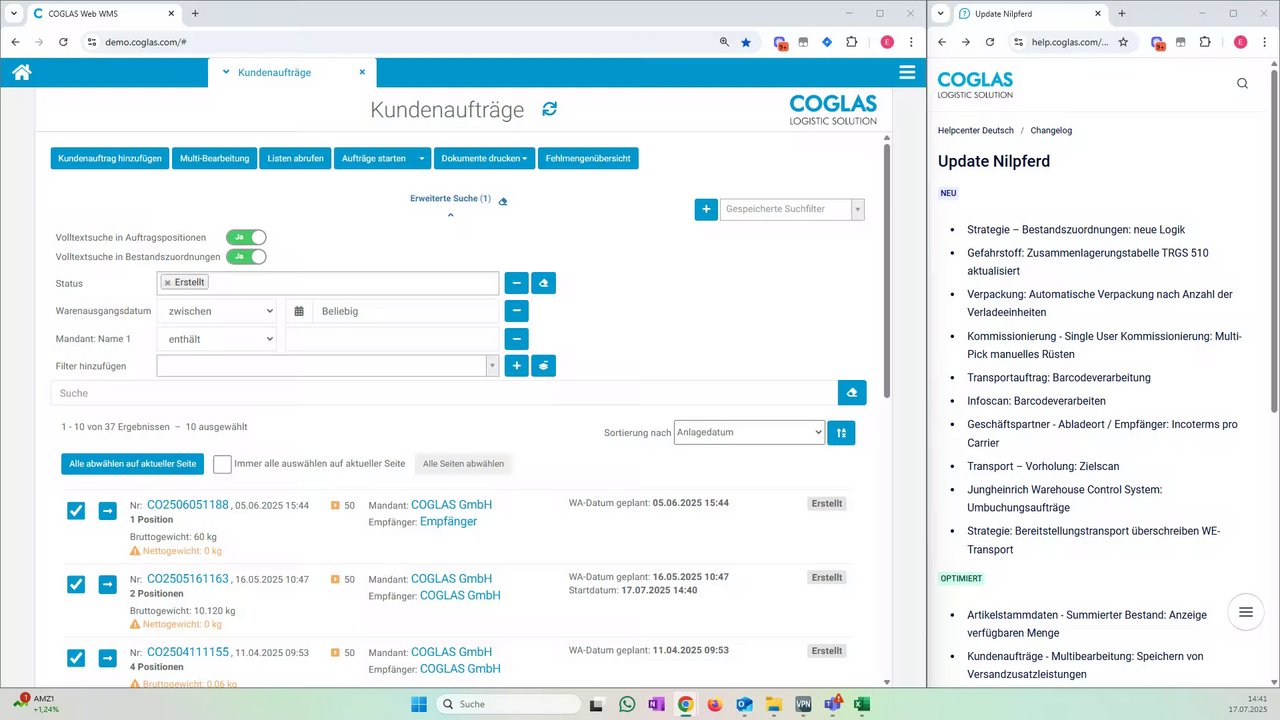Screen dimensions: 1280x720
Task: Collapse the Erweiterte Suche section
Action: (x=450, y=215)
